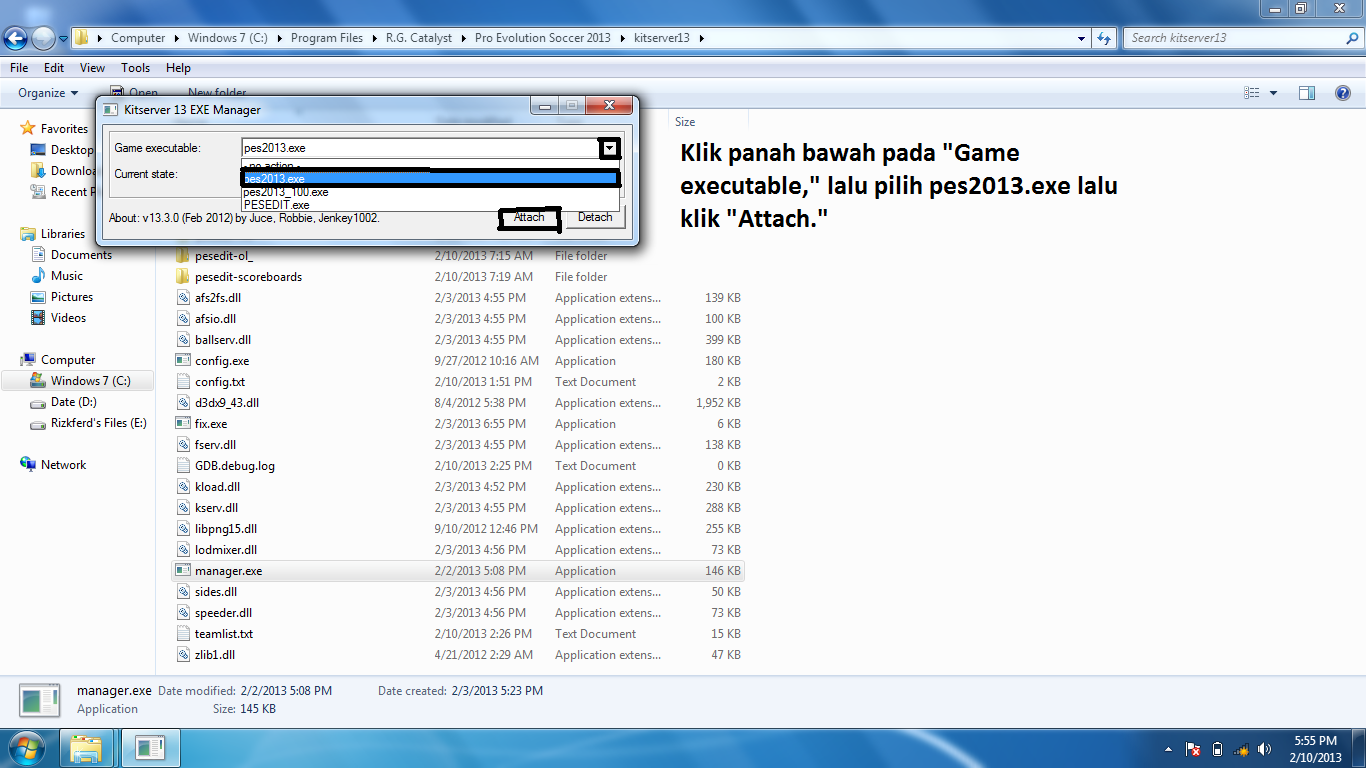Open the Organize dropdown
This screenshot has height=768, width=1366.
pyautogui.click(x=48, y=93)
